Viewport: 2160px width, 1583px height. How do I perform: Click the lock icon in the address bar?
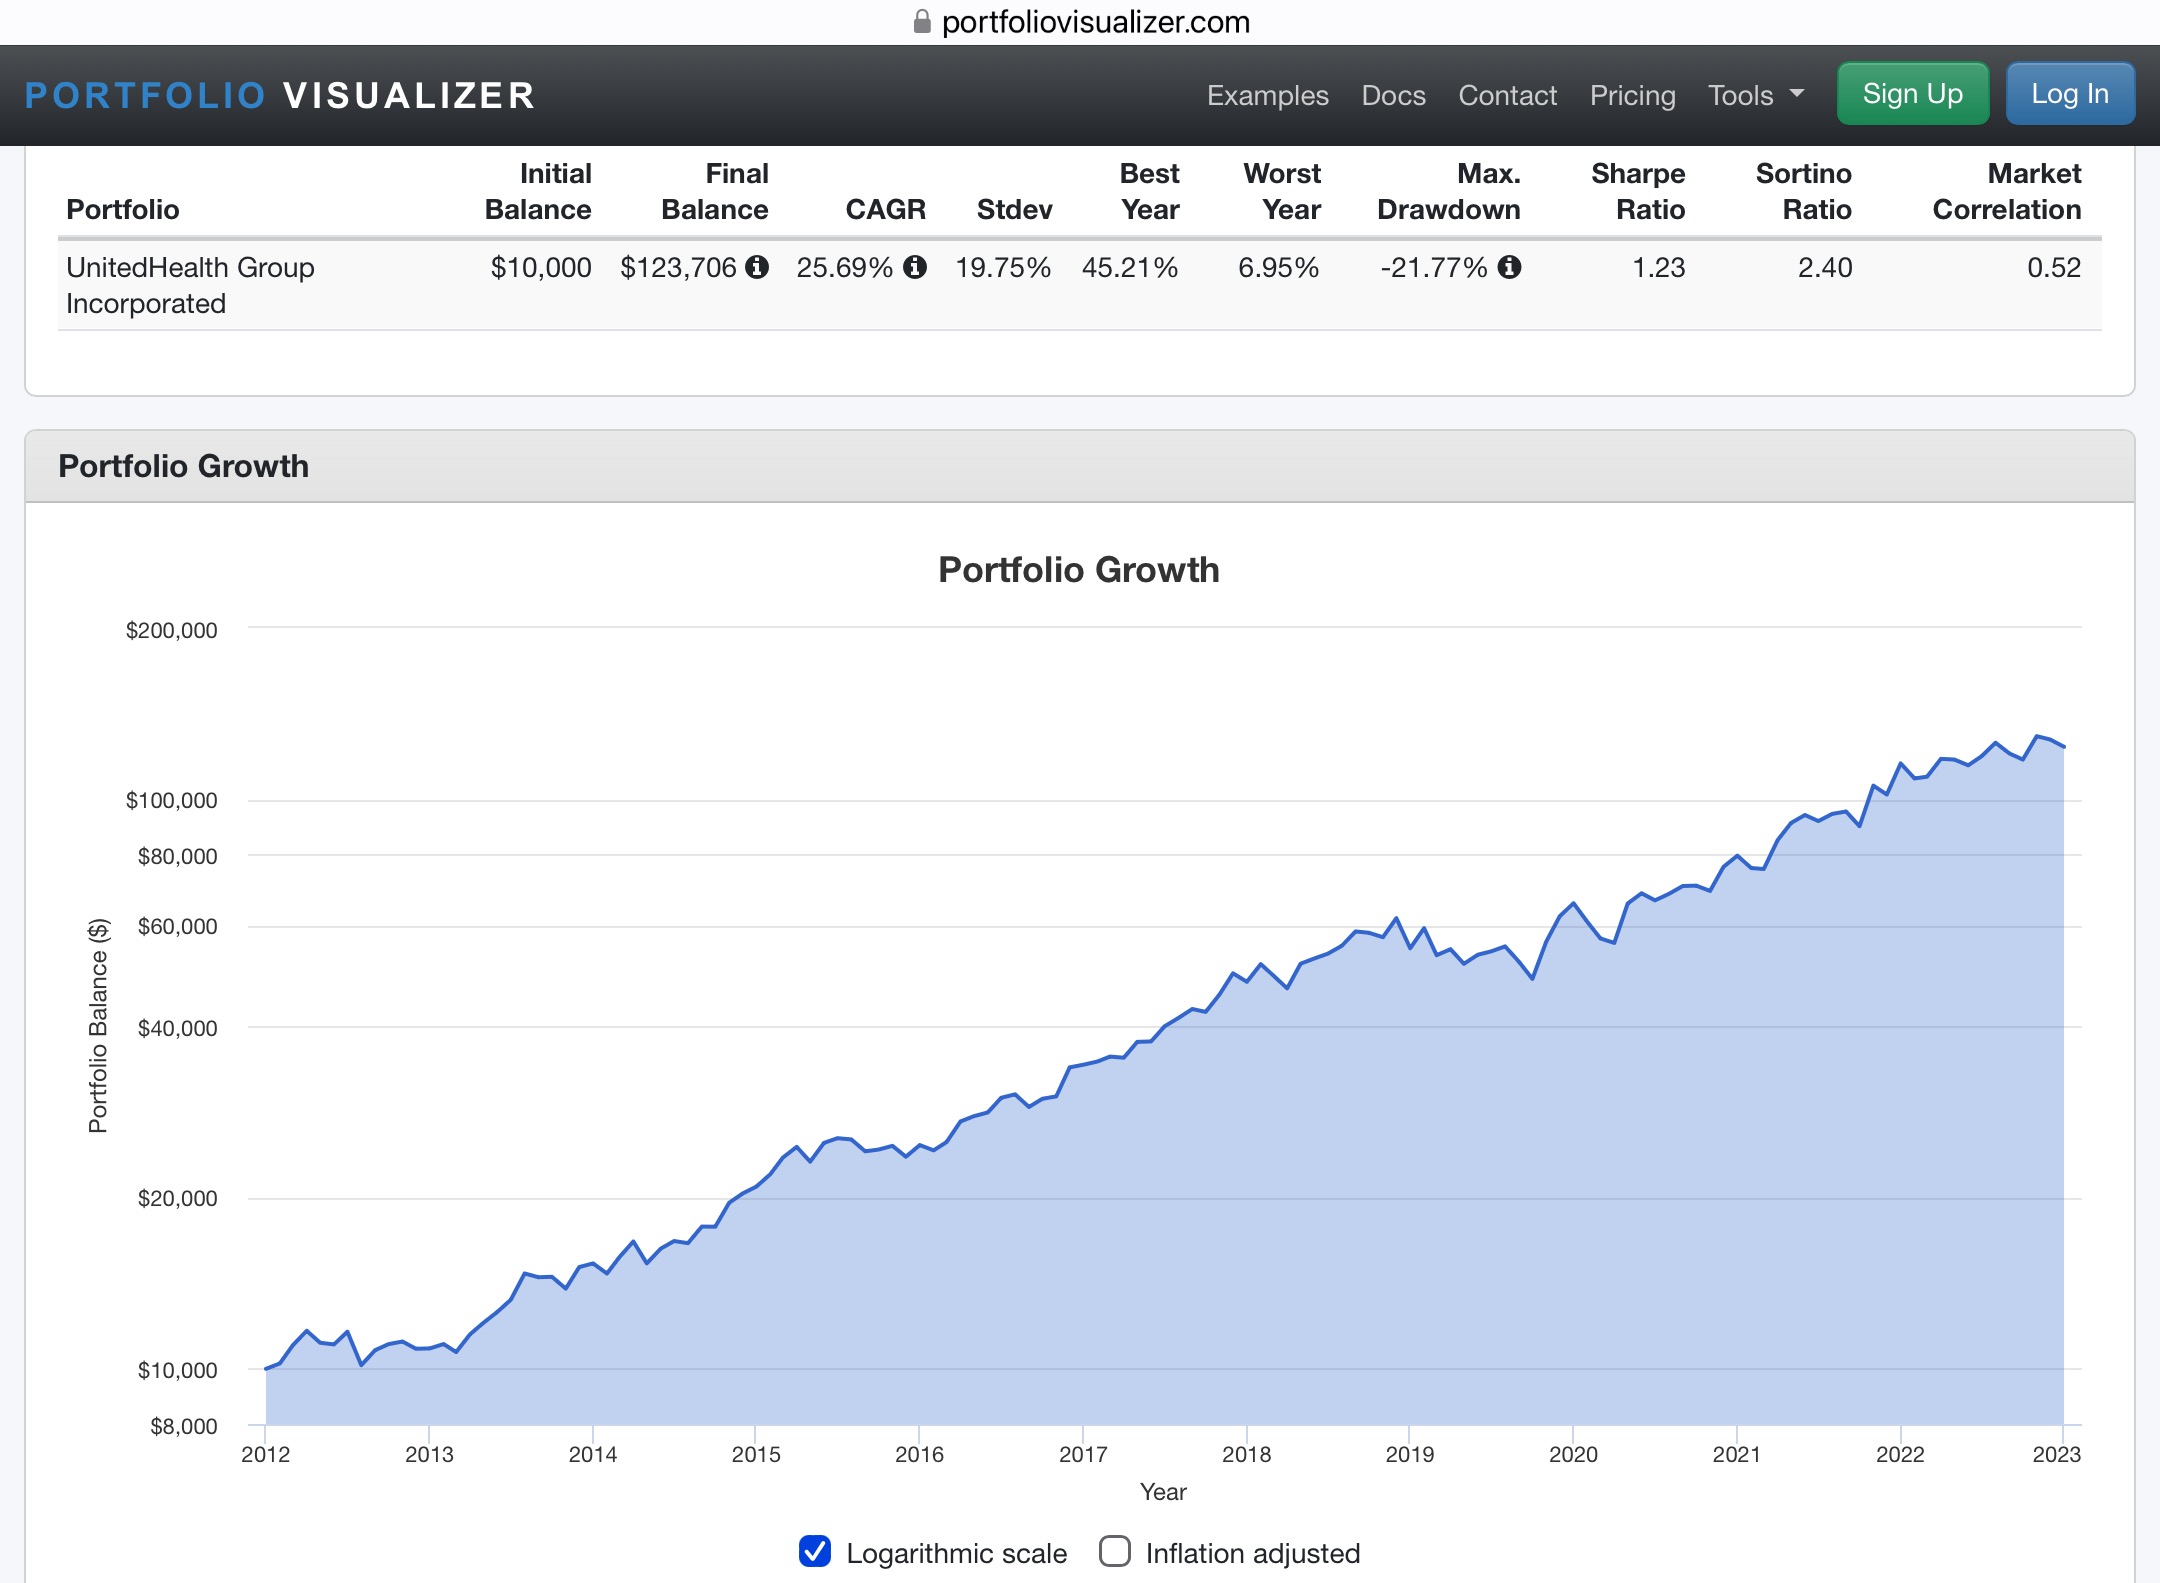point(922,22)
